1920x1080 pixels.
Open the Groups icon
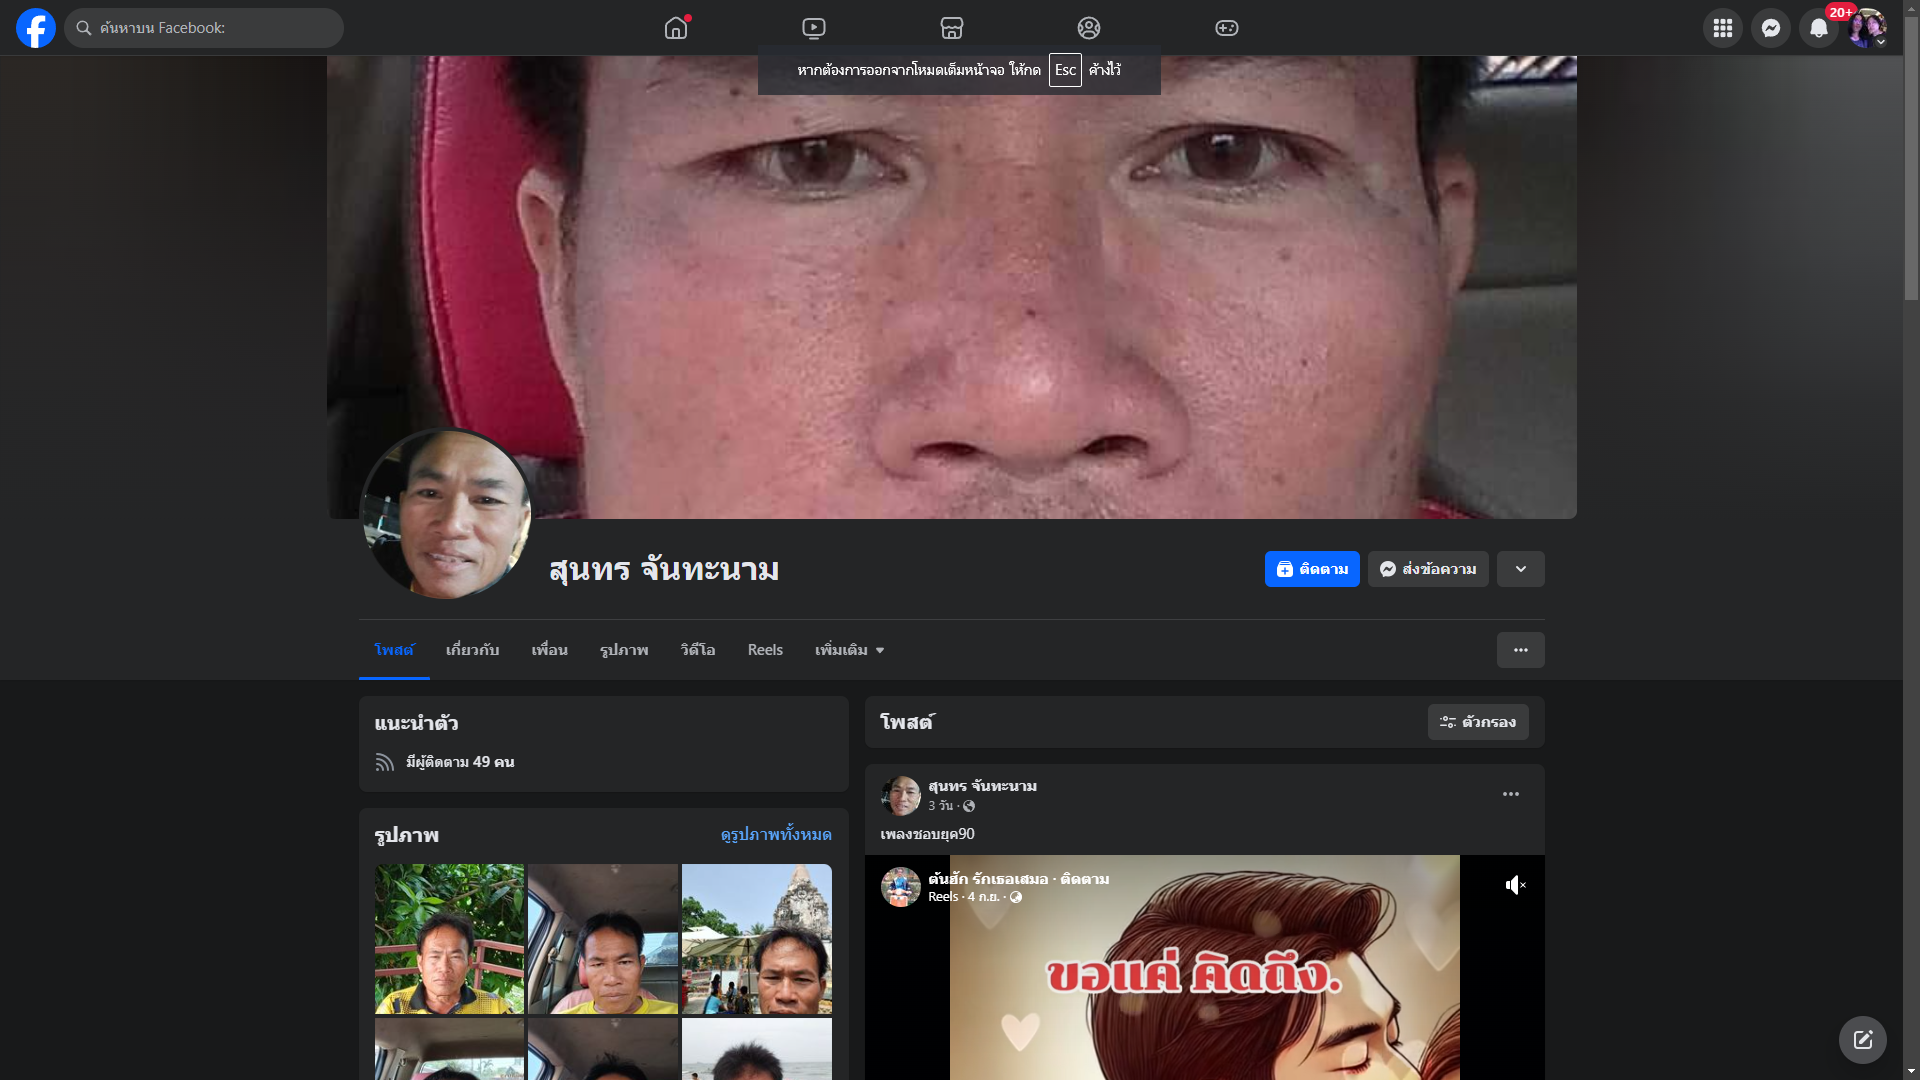coord(1089,28)
